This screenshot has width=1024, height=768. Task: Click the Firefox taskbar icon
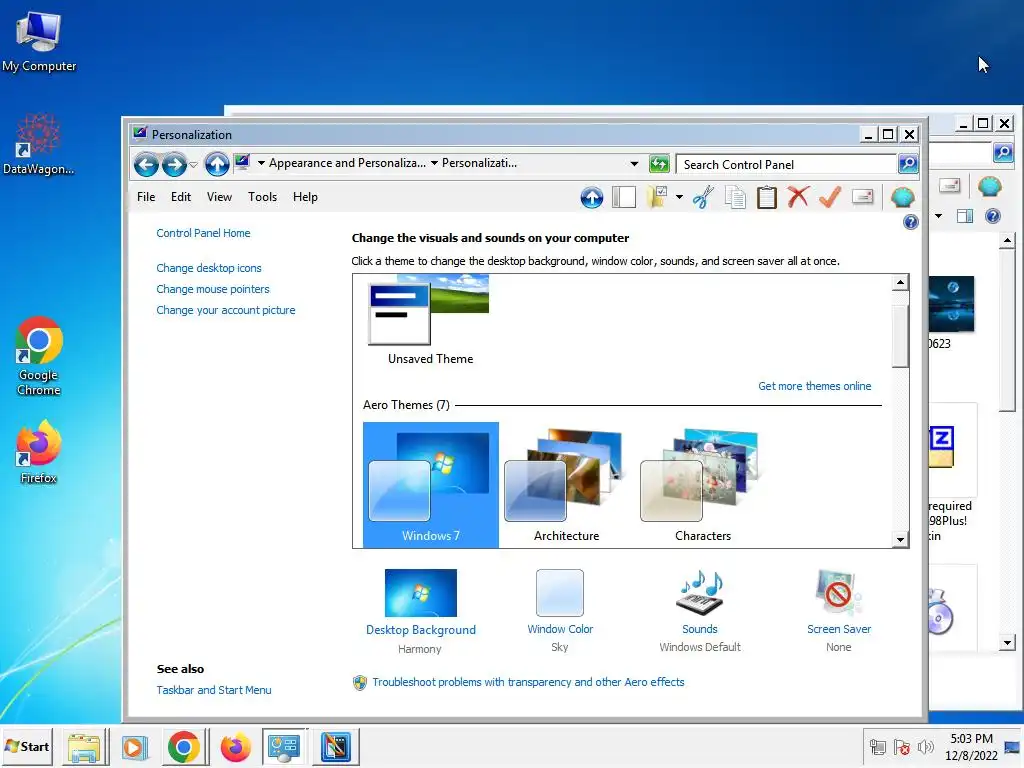tap(235, 747)
